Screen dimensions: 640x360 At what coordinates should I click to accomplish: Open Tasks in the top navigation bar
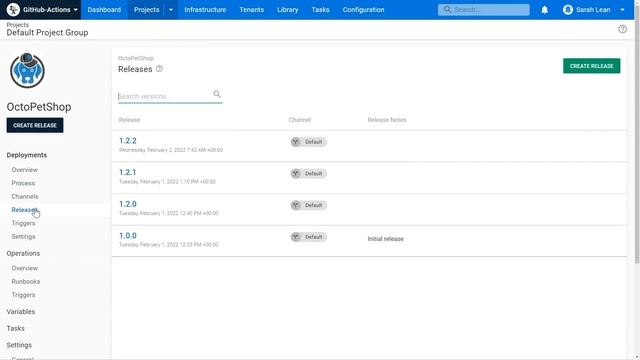click(320, 9)
